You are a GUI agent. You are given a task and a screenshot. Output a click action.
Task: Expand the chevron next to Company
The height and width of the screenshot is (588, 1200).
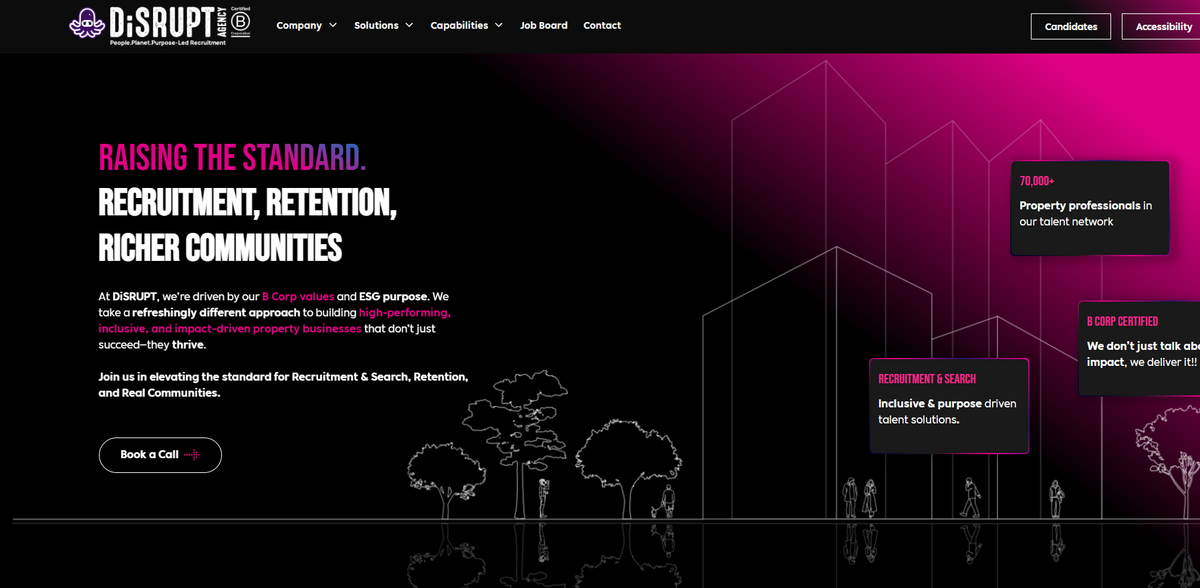(x=333, y=26)
